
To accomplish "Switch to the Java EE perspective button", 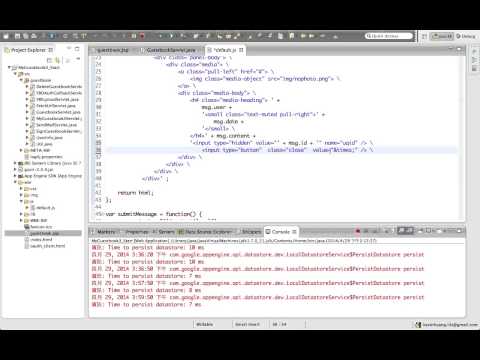I will 442,36.
